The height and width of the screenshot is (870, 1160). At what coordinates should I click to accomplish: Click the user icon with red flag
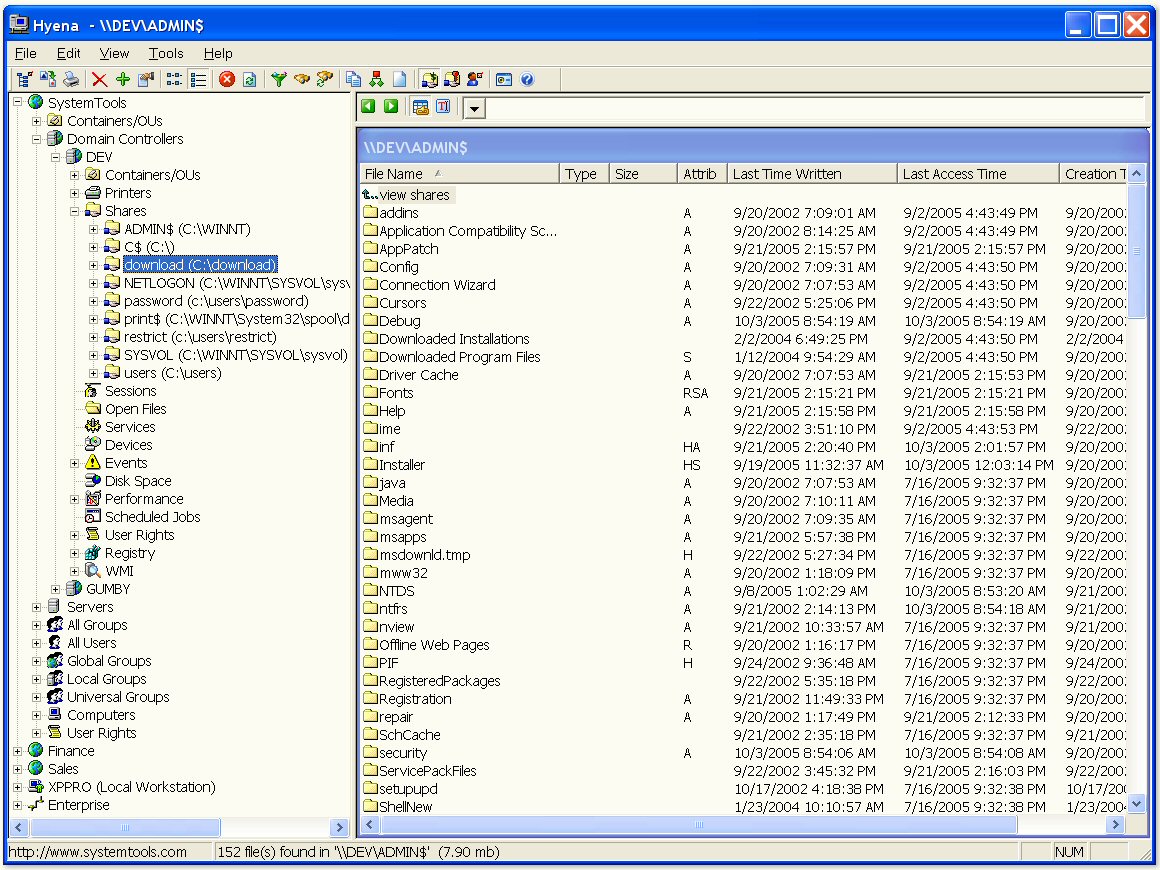click(475, 79)
